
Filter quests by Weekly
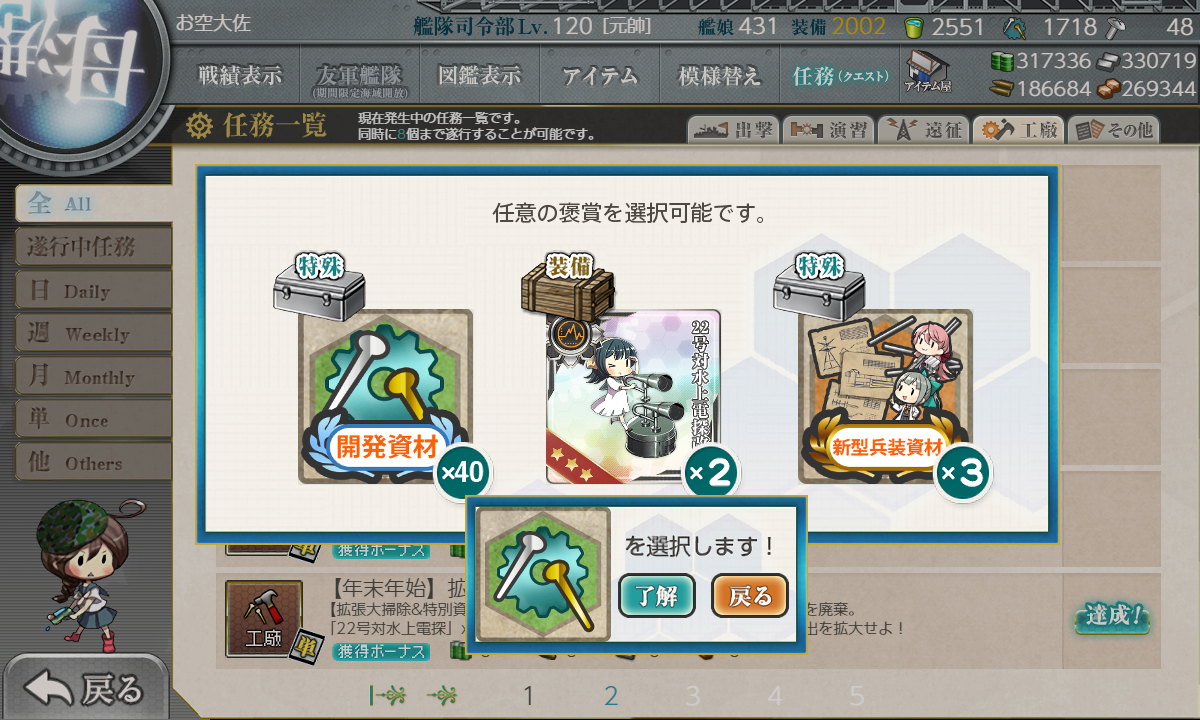93,334
